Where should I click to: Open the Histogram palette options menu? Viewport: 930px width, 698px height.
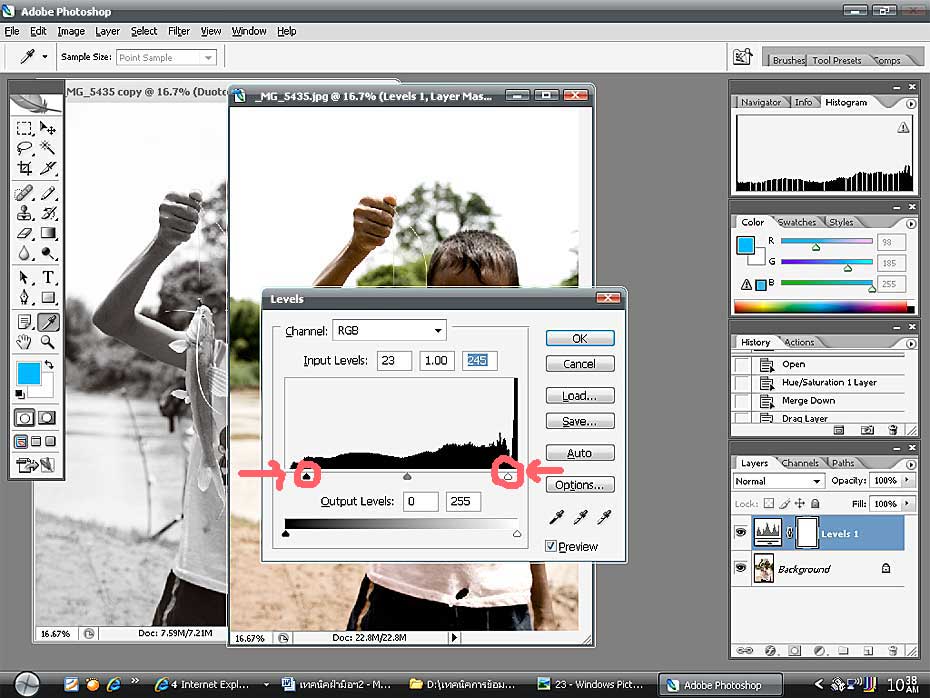click(x=911, y=104)
